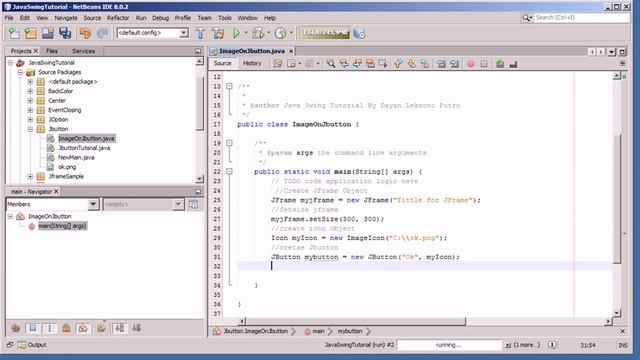Click the editor Back navigation icon
The width and height of the screenshot is (640, 360).
(x=291, y=64)
